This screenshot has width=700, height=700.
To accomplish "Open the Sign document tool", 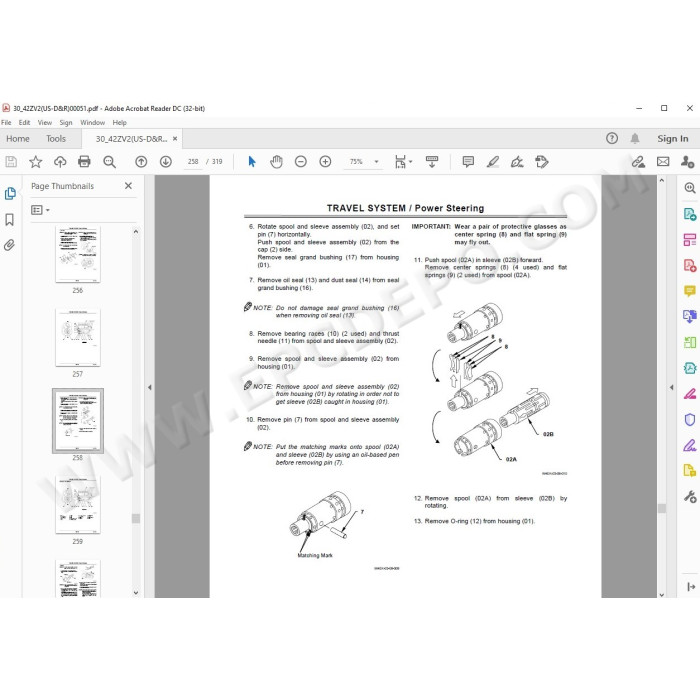I will coord(517,162).
